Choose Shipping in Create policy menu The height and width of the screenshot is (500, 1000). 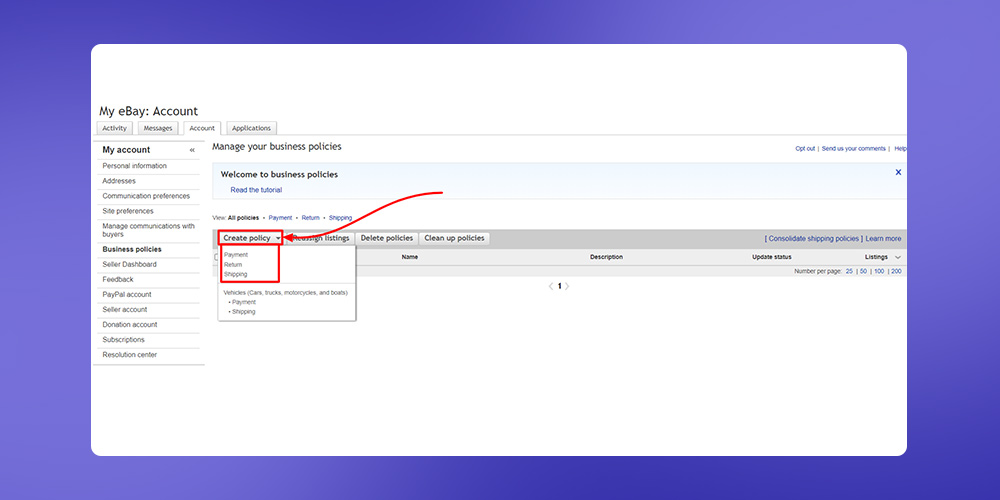click(x=235, y=274)
